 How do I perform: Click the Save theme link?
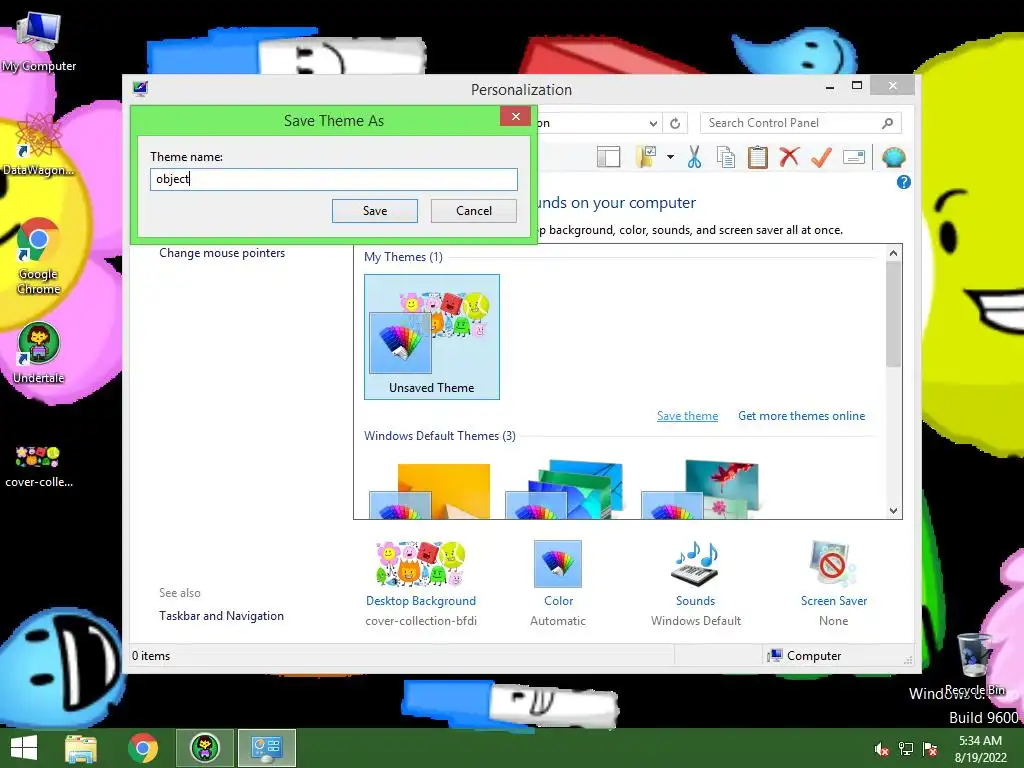pos(687,416)
